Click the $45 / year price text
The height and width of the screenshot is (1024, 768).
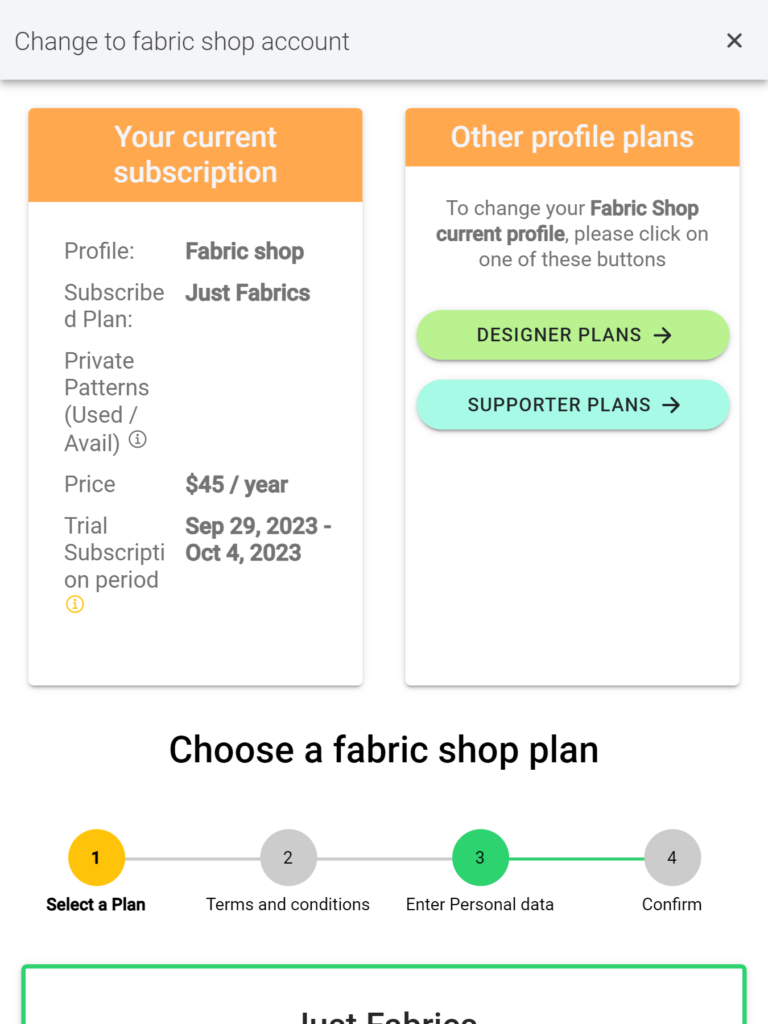[x=236, y=485]
